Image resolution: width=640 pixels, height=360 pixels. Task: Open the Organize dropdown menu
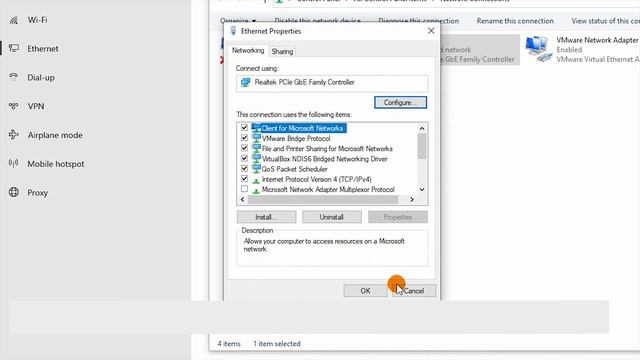pyautogui.click(x=238, y=21)
